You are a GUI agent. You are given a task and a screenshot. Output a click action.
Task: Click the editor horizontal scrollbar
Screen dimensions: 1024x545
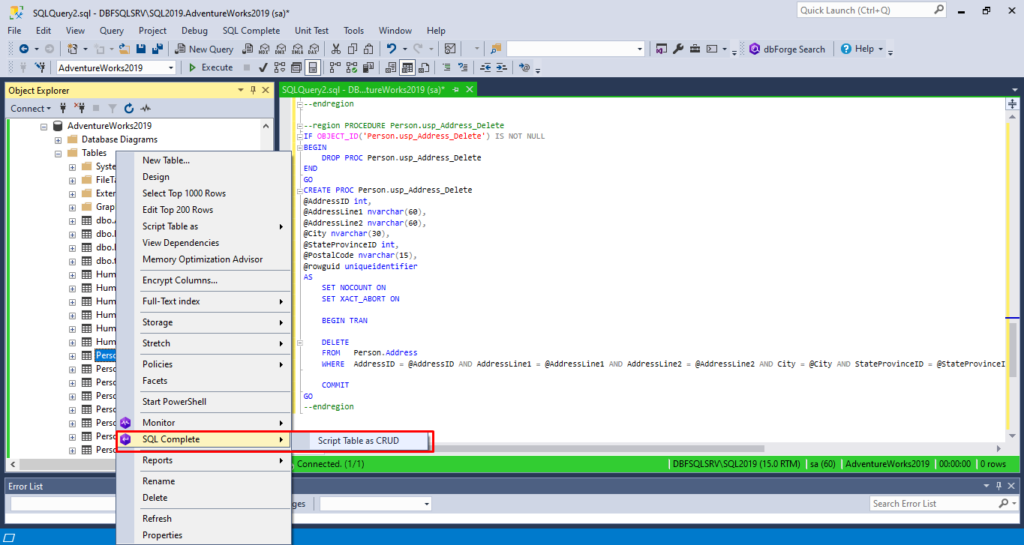click(x=598, y=448)
